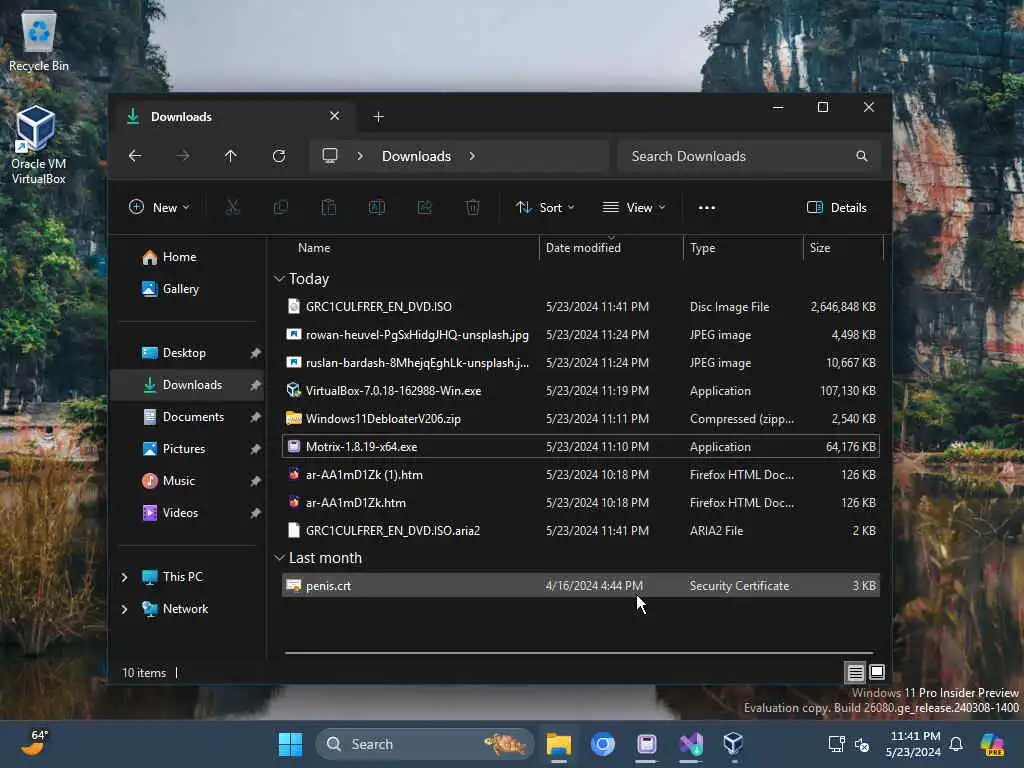Select VirtualBox-7.0.18-162988-Win.exe file

point(581,391)
